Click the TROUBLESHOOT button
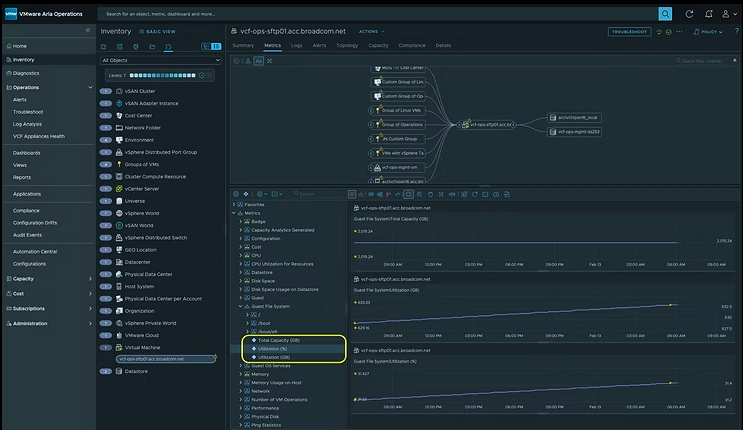Screen dimensions: 743x430 (x=630, y=31)
